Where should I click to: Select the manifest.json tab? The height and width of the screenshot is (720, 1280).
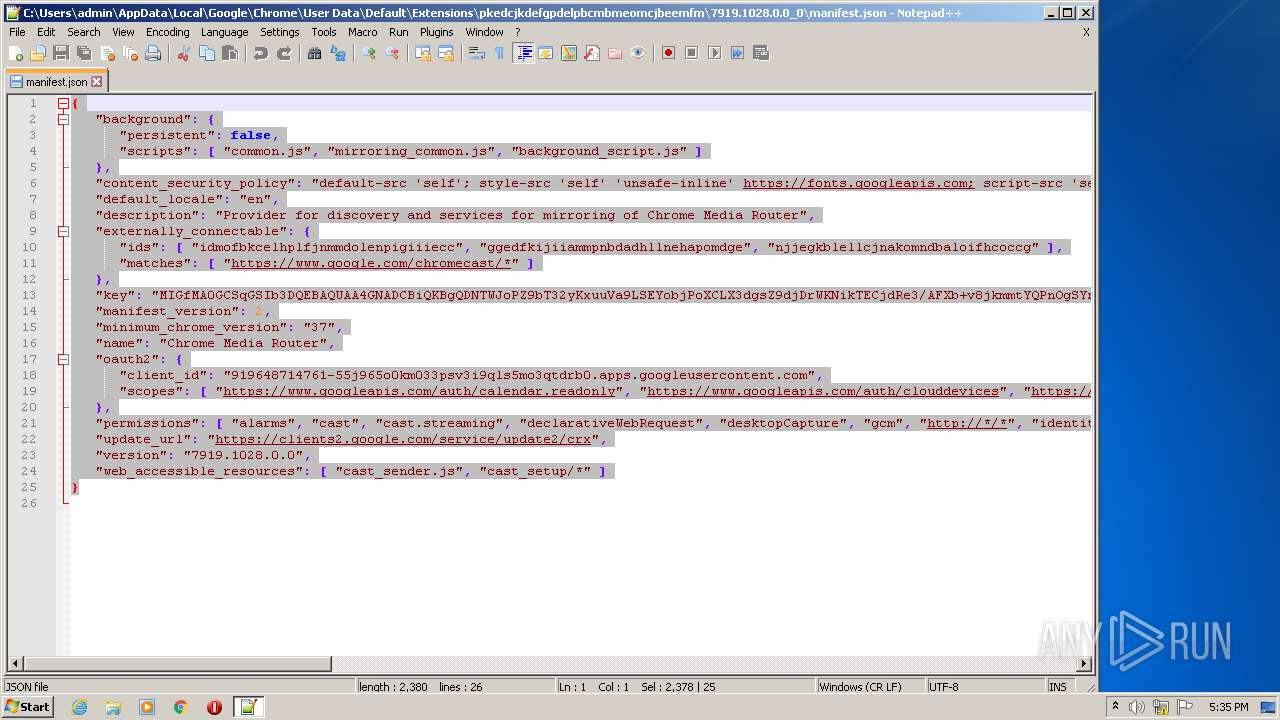56,82
